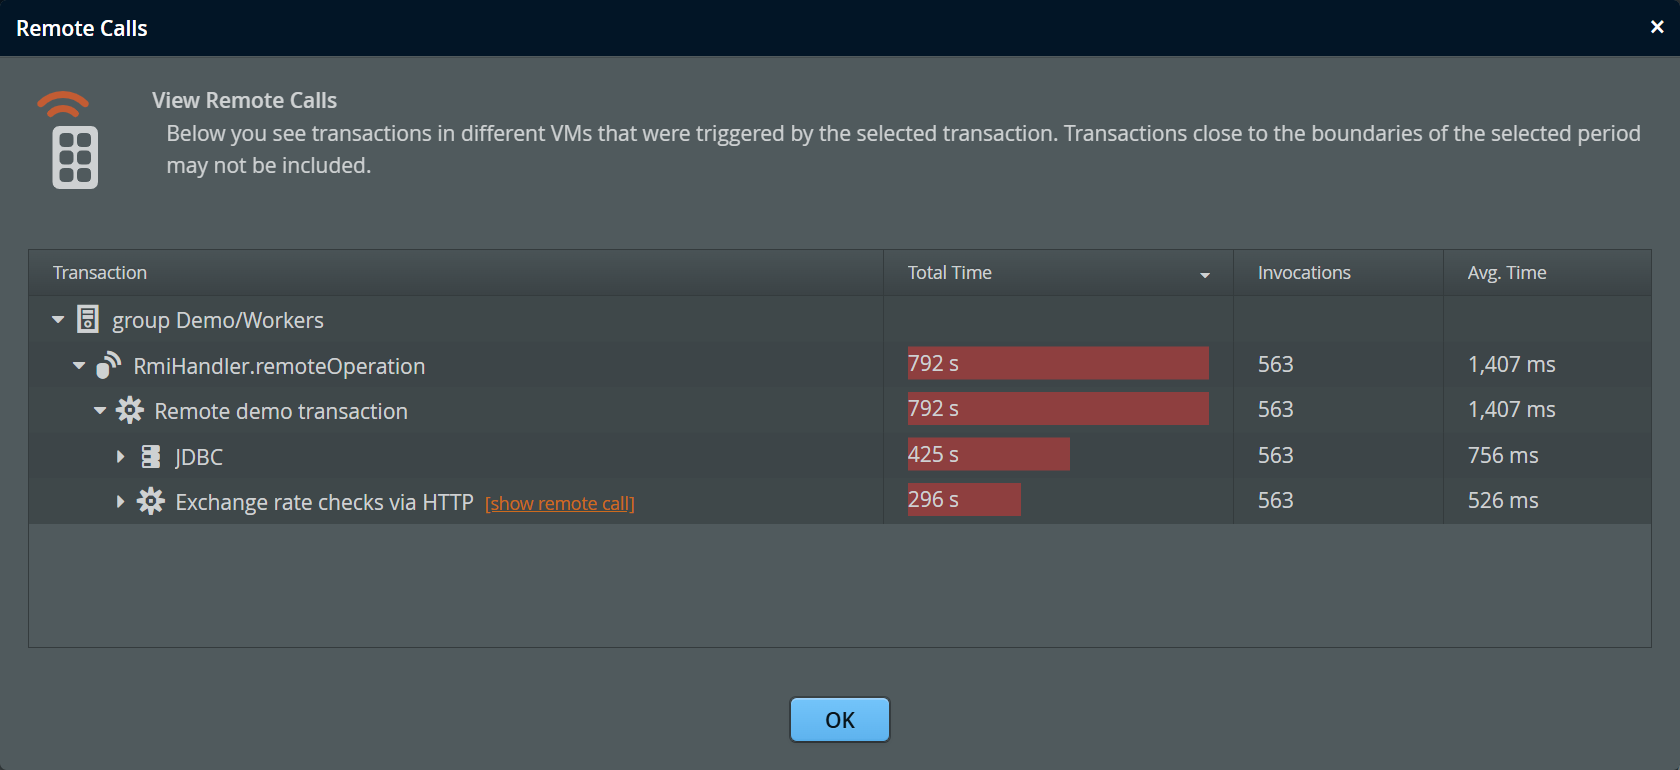Expand the JDBC tree node
The width and height of the screenshot is (1680, 770).
121,457
